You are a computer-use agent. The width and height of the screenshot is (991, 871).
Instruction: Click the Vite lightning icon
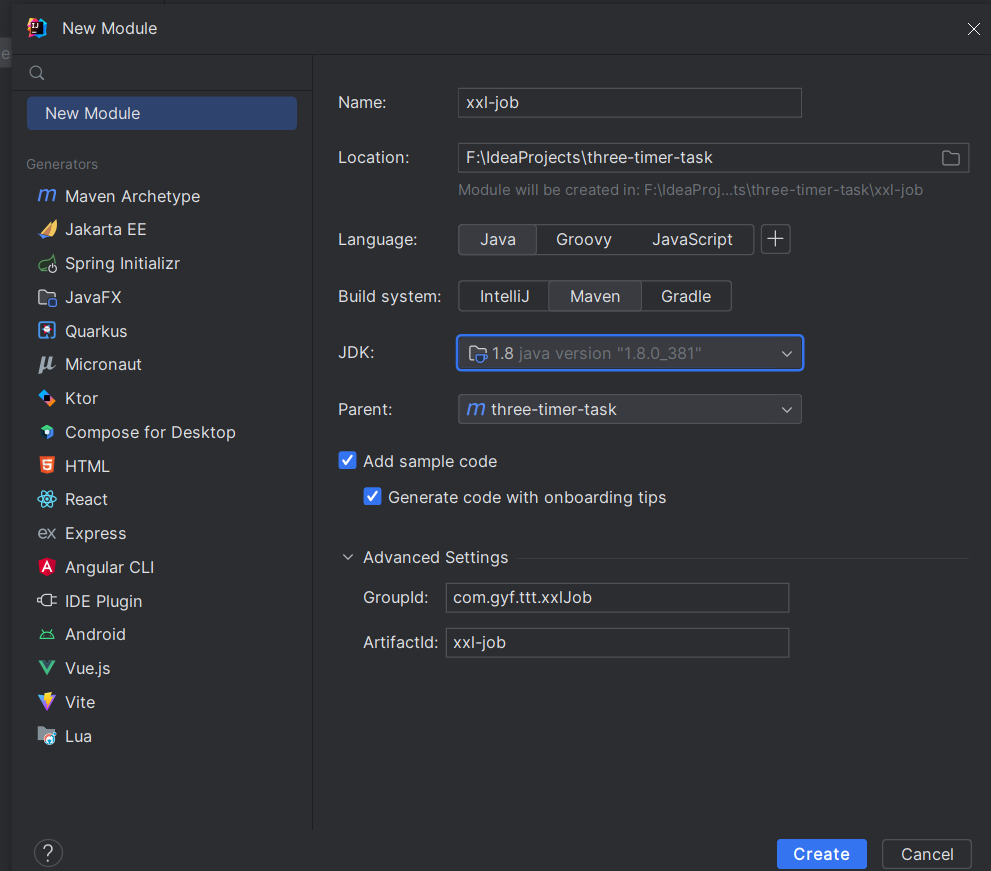pos(47,702)
